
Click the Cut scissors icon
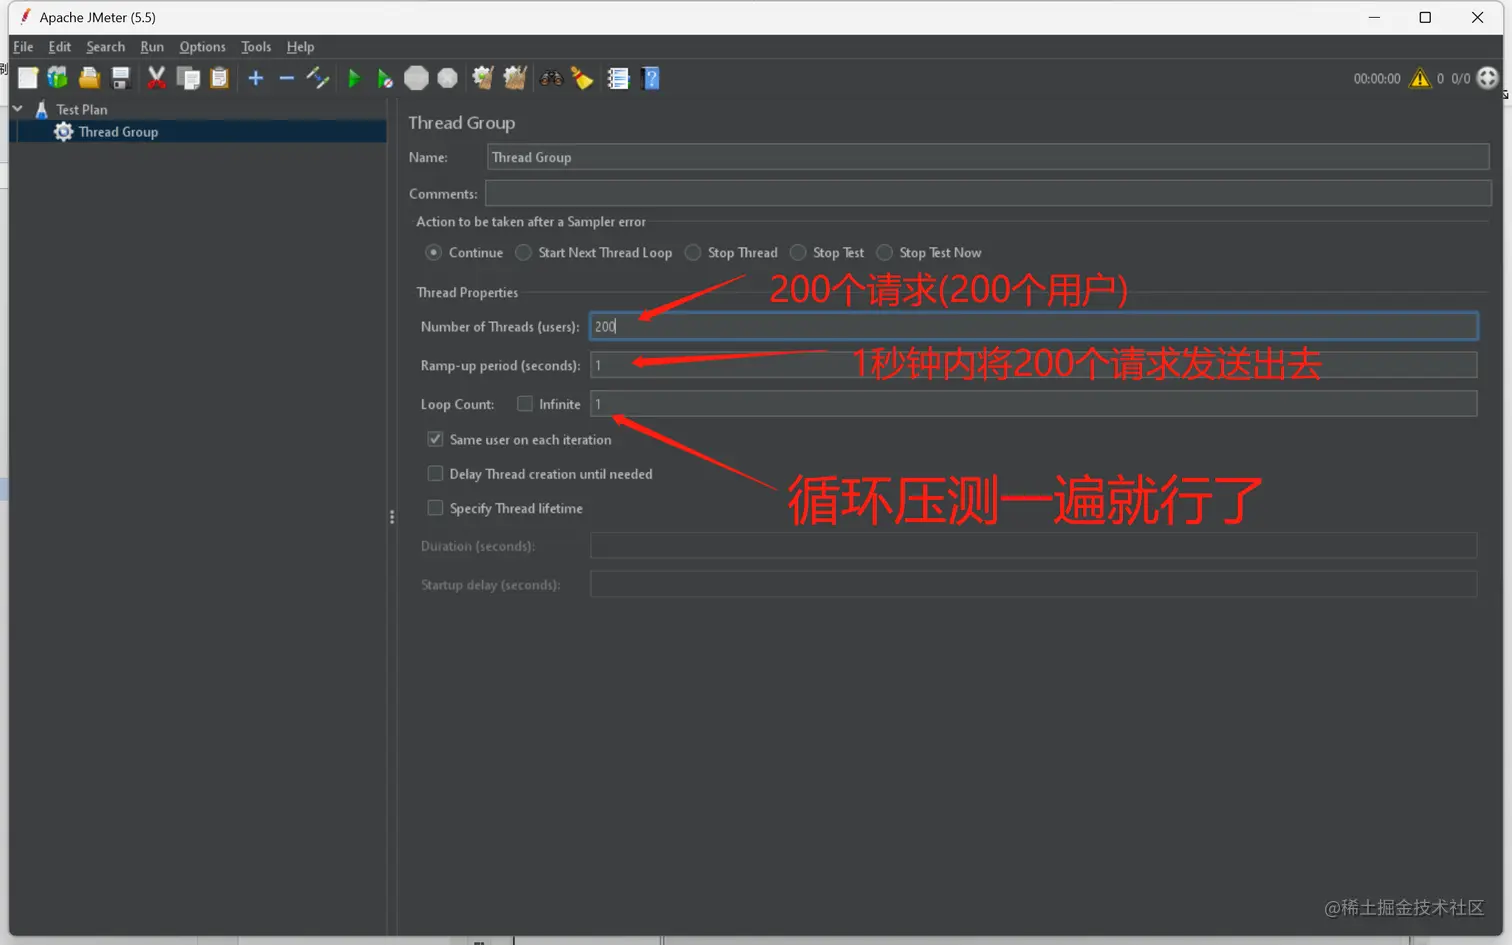pyautogui.click(x=156, y=78)
